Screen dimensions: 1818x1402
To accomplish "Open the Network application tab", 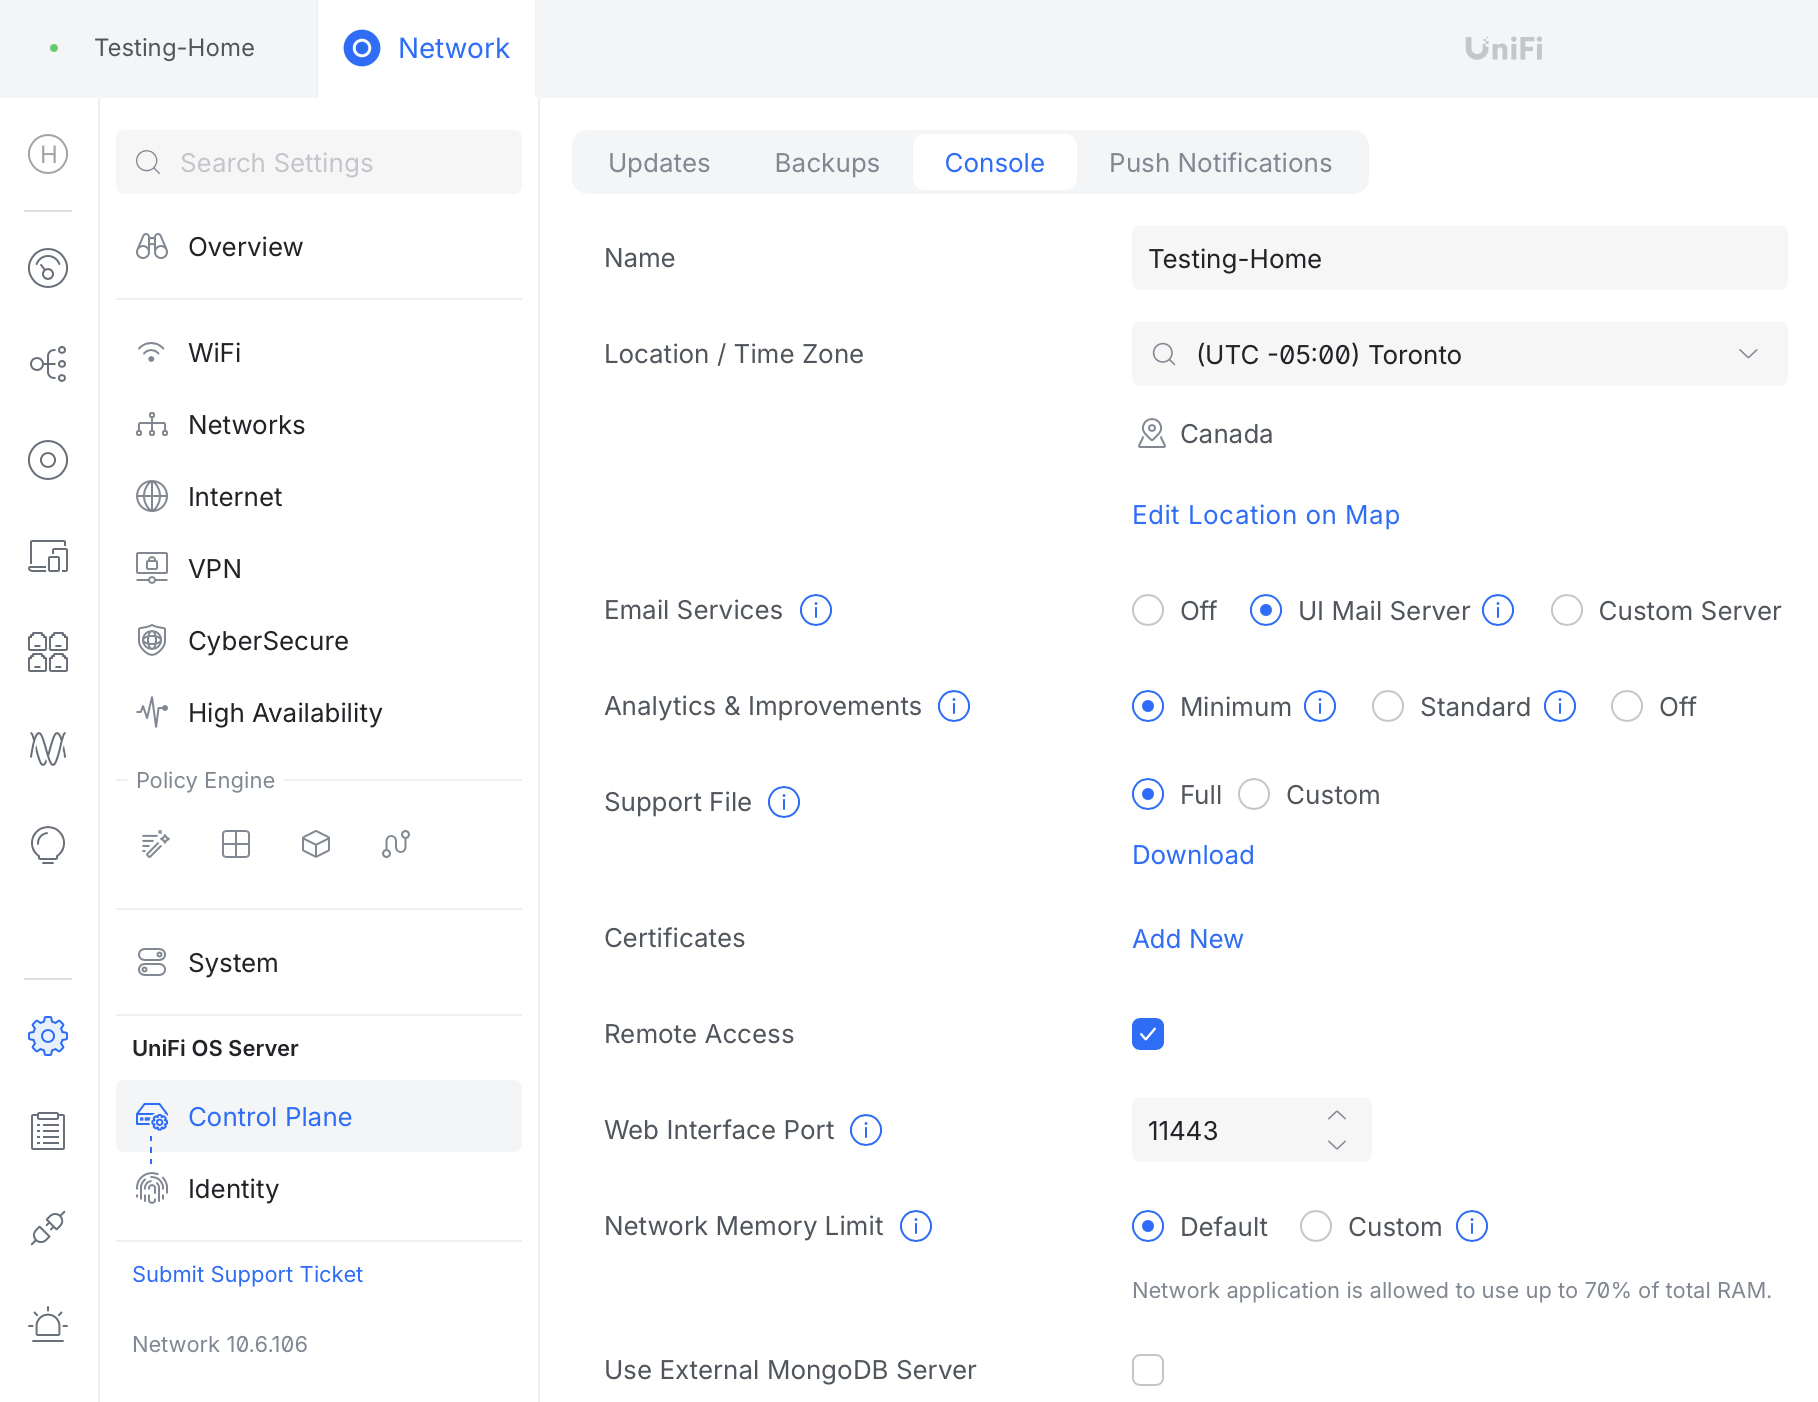I will 427,48.
